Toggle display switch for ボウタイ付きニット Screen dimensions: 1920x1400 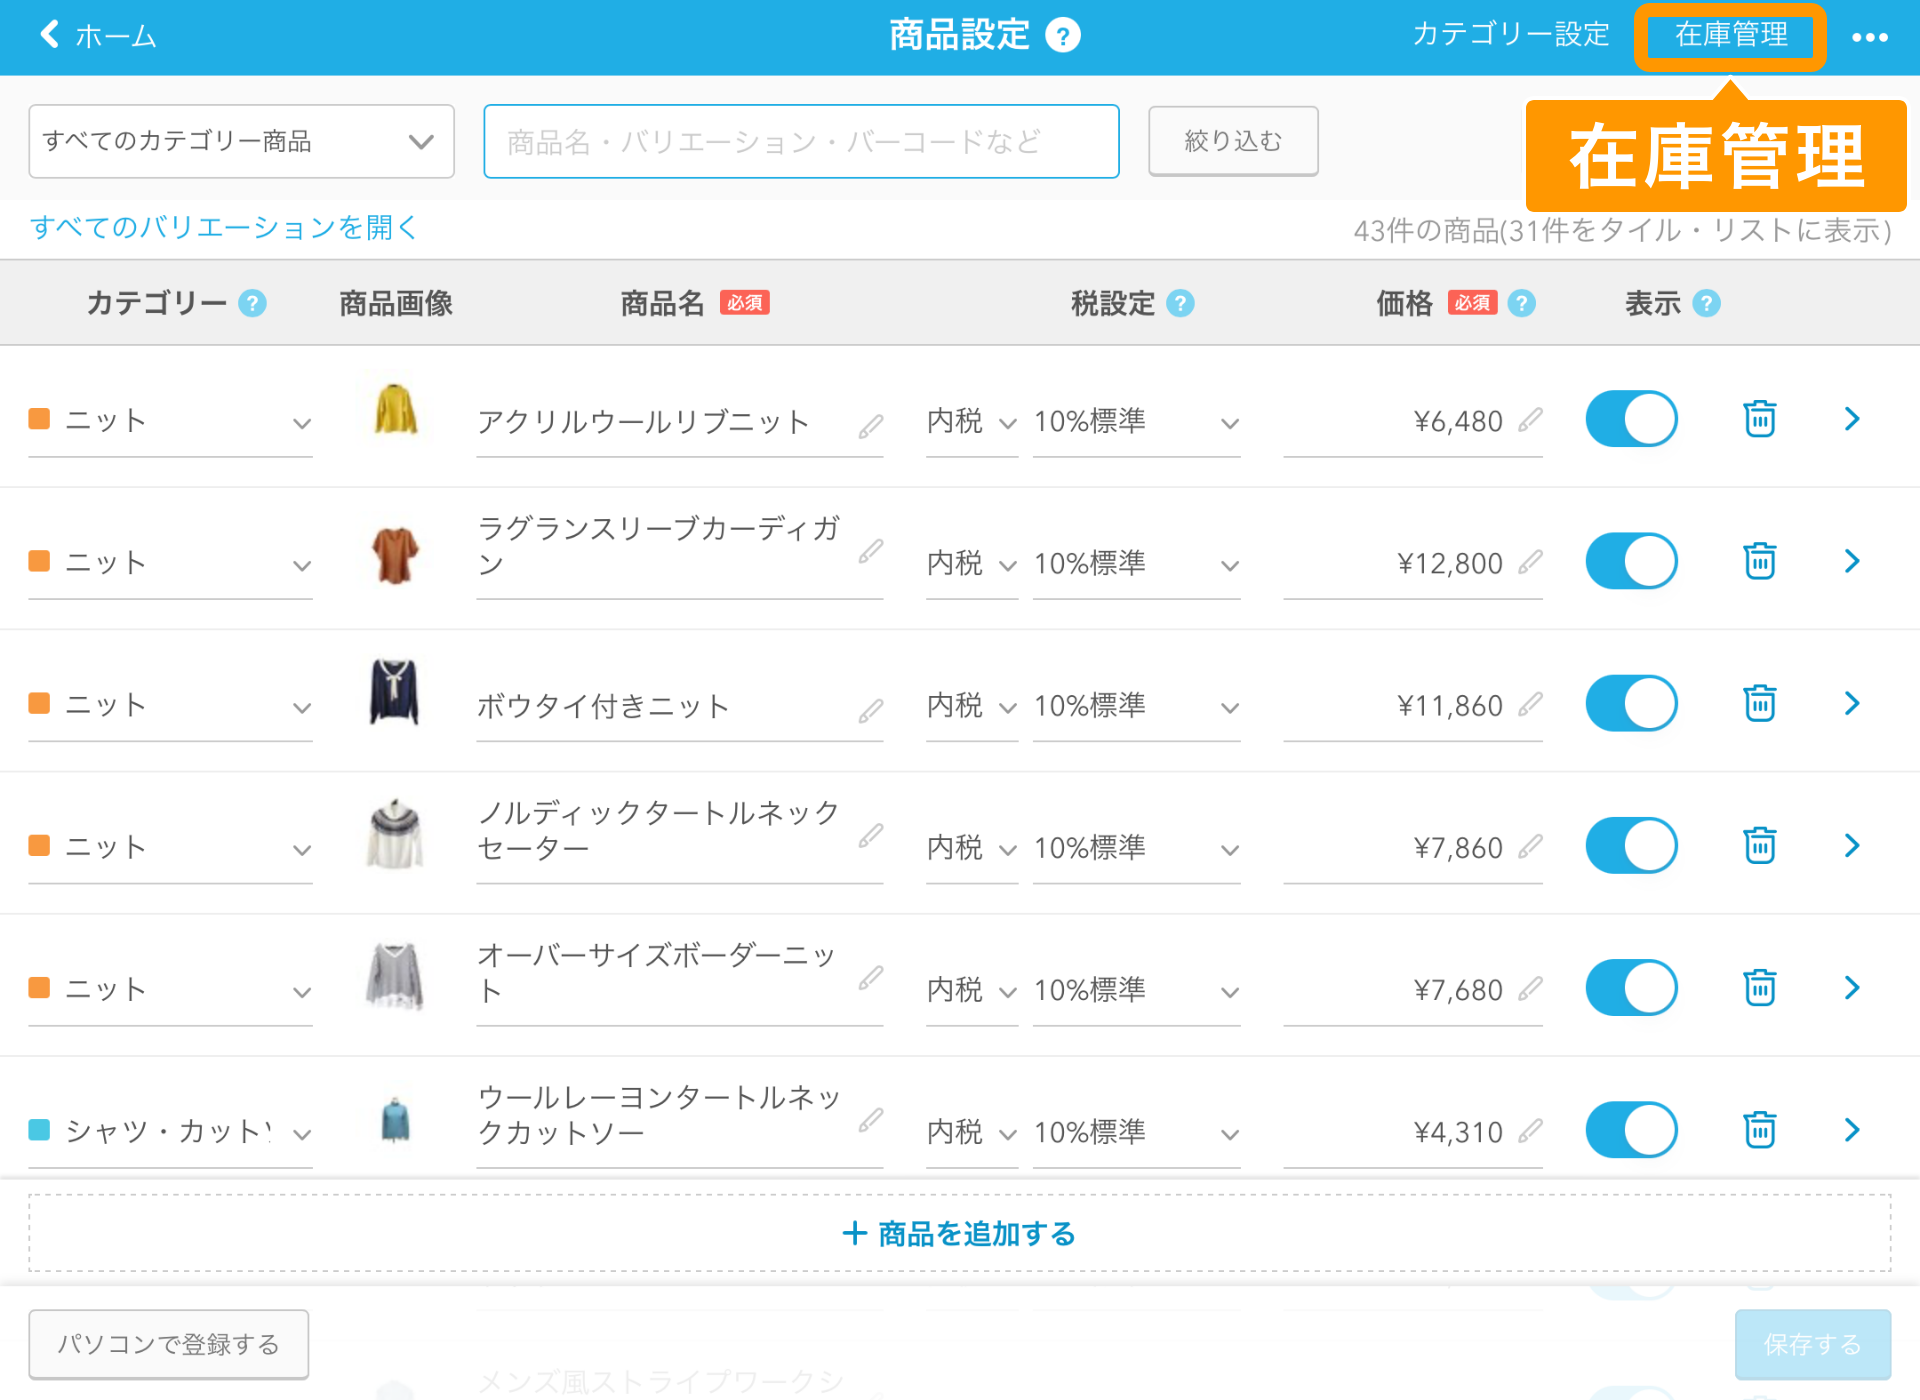click(x=1632, y=703)
